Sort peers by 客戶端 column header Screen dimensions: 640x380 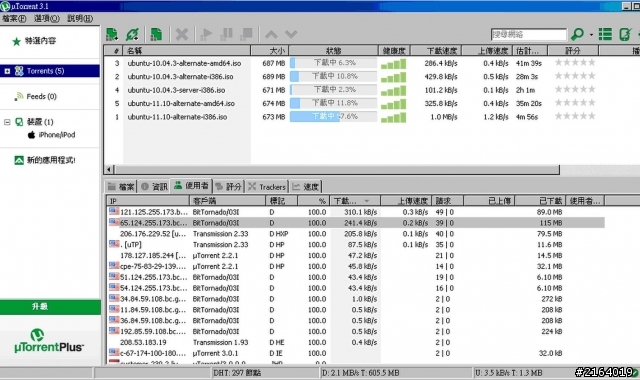[x=227, y=201]
